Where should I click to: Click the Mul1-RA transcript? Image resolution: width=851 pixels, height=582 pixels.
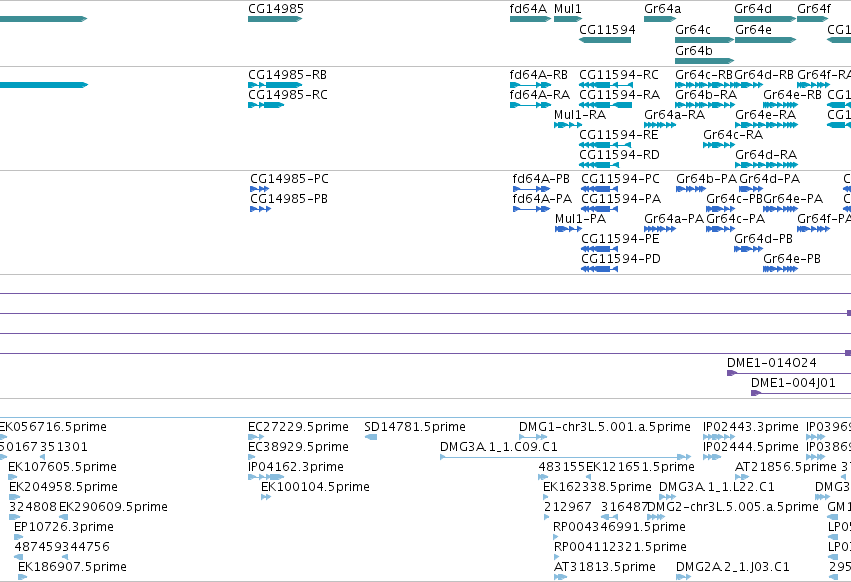pyautogui.click(x=580, y=115)
